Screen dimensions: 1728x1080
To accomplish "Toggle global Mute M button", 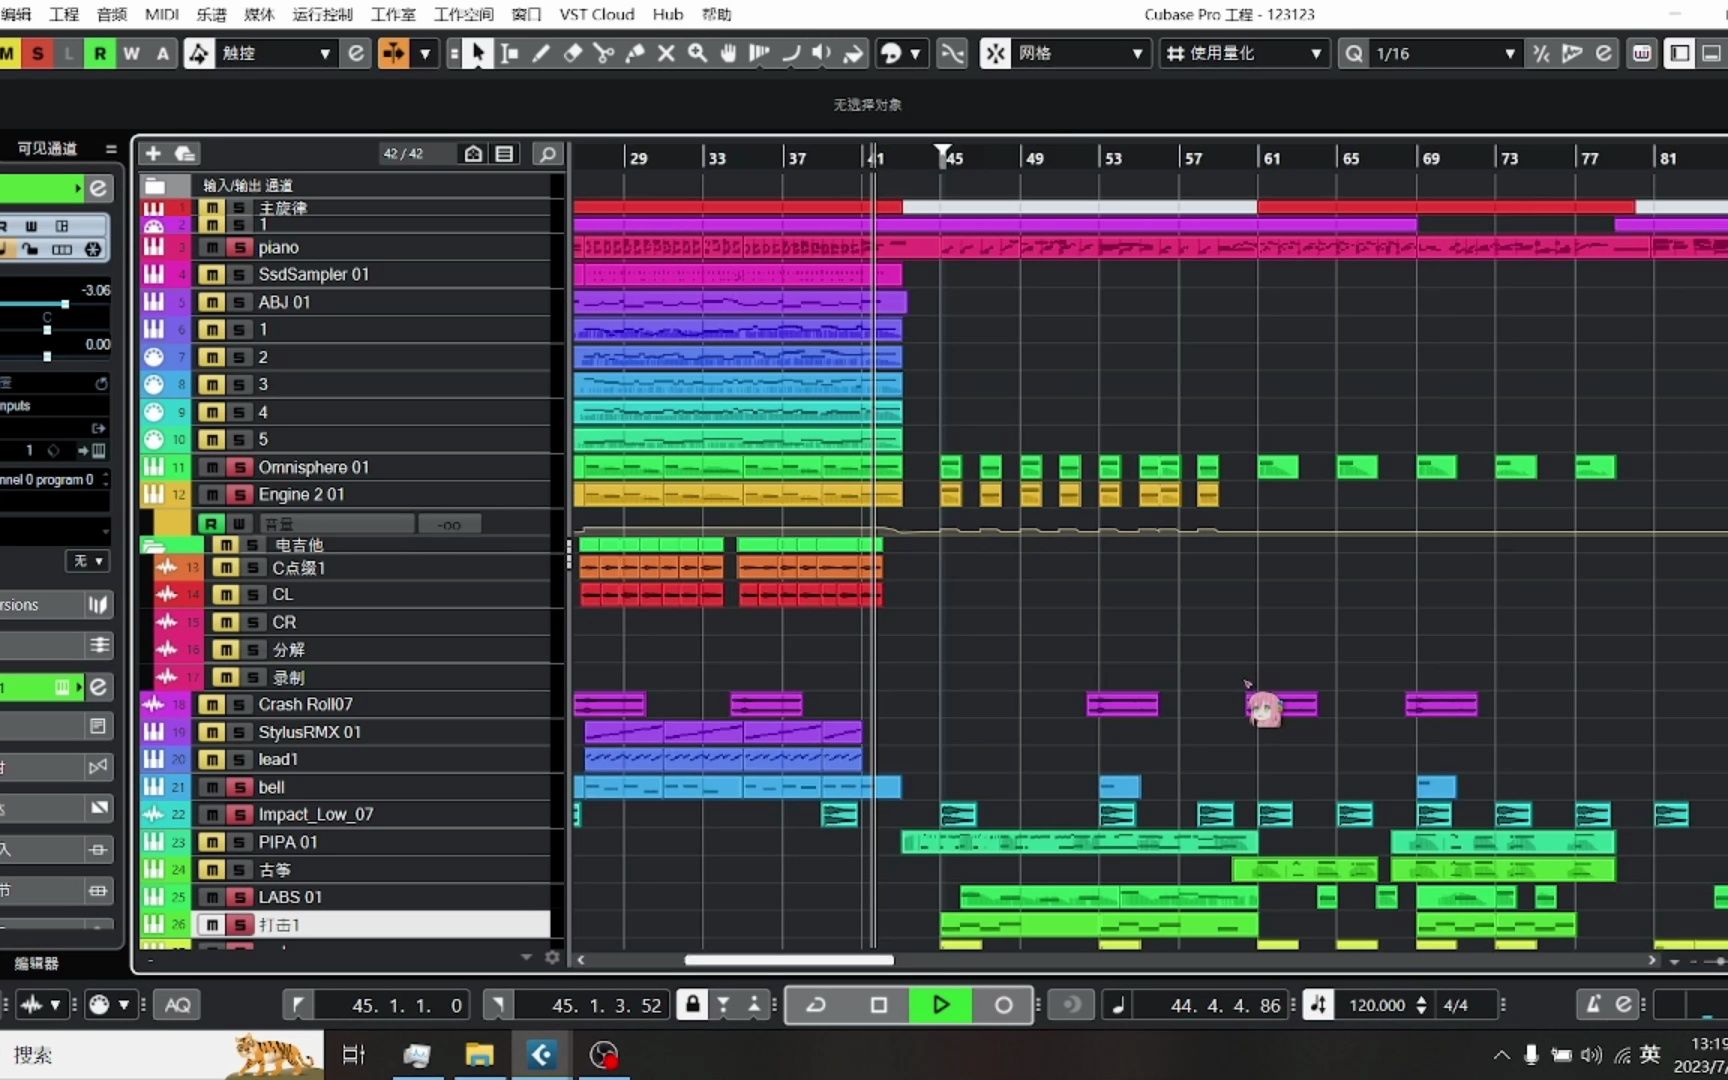I will tap(8, 53).
